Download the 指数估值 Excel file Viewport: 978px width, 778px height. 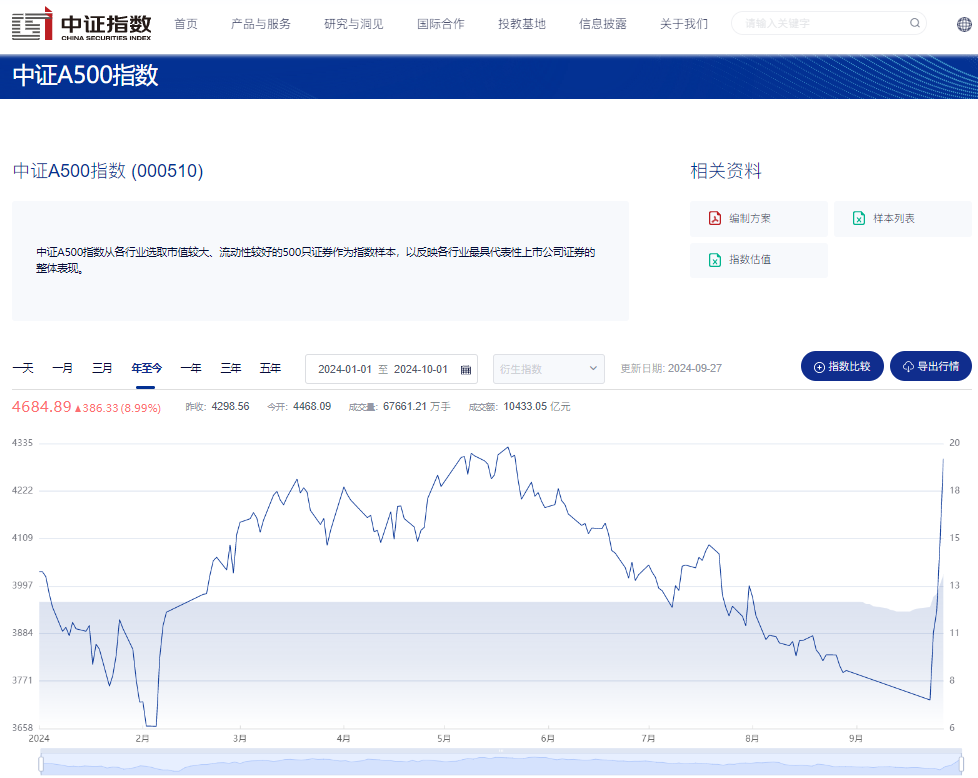[749, 260]
